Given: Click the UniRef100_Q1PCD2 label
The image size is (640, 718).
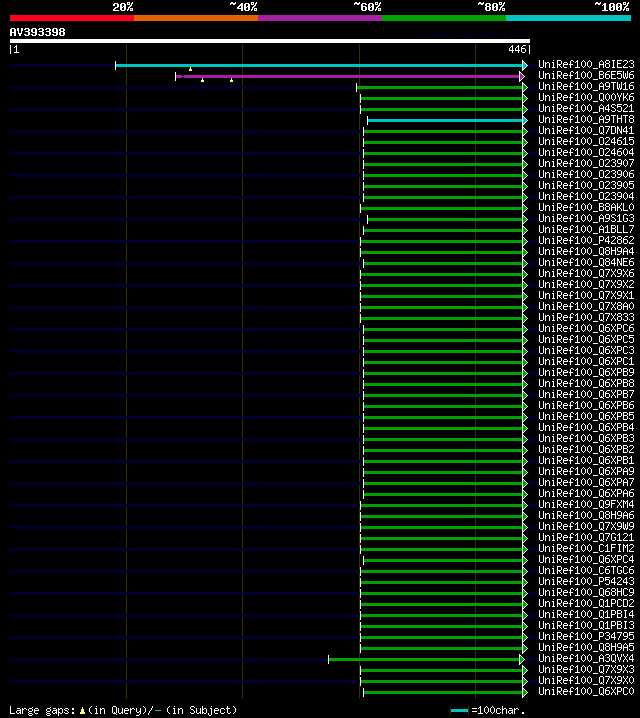Looking at the screenshot, I should coord(586,603).
